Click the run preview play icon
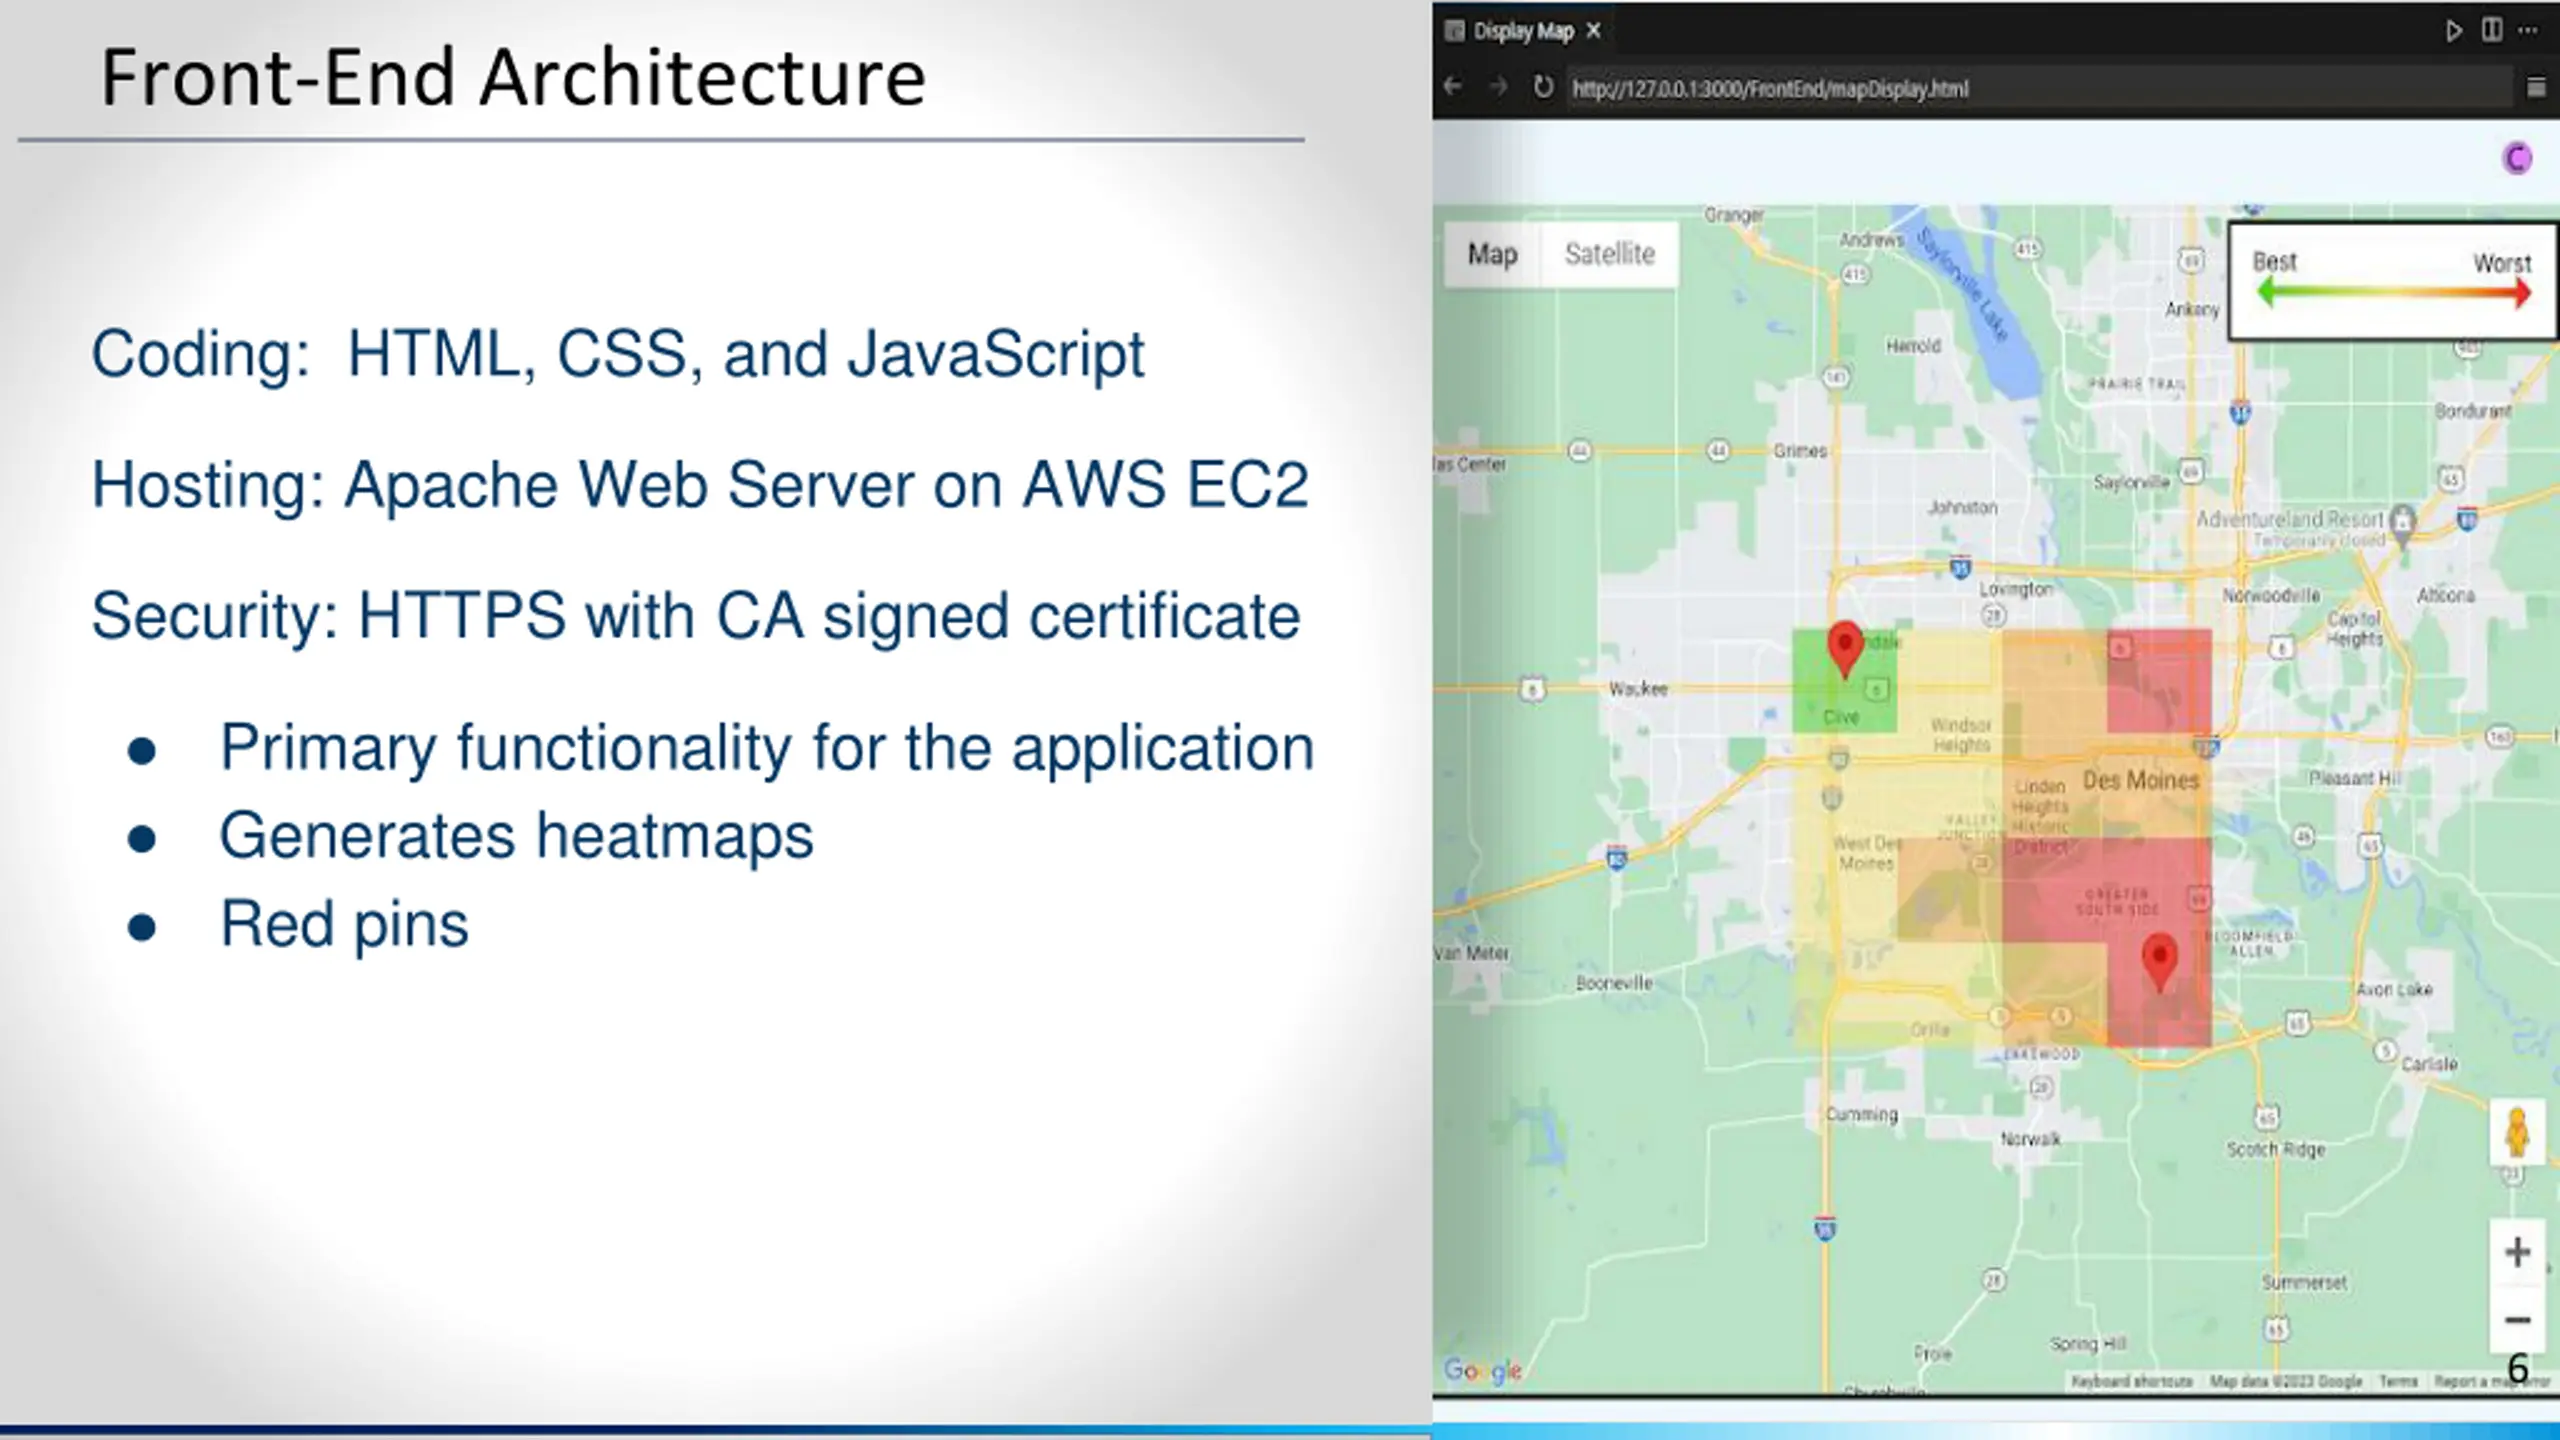This screenshot has height=1440, width=2560. click(2453, 31)
